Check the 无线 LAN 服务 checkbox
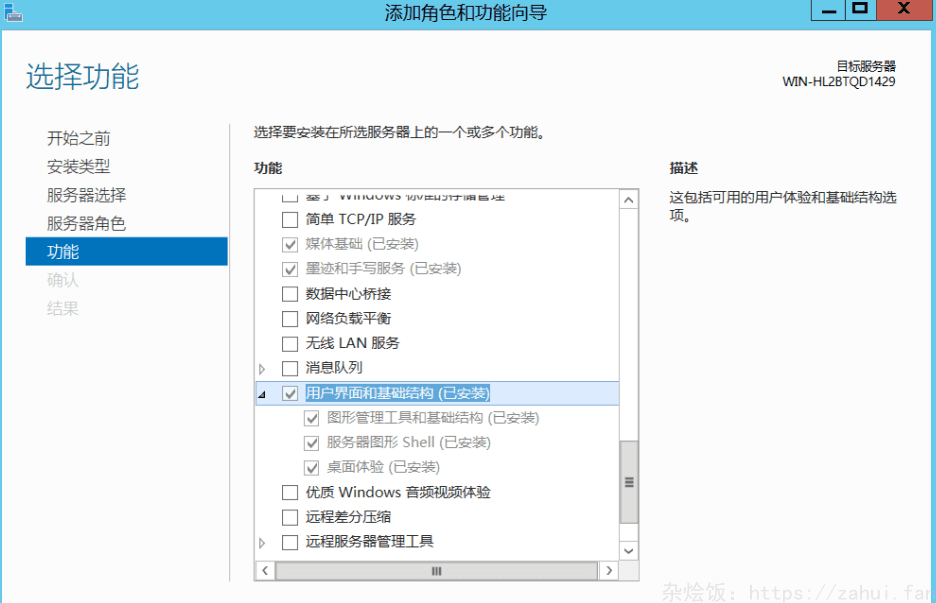Image resolution: width=936 pixels, height=603 pixels. [290, 344]
